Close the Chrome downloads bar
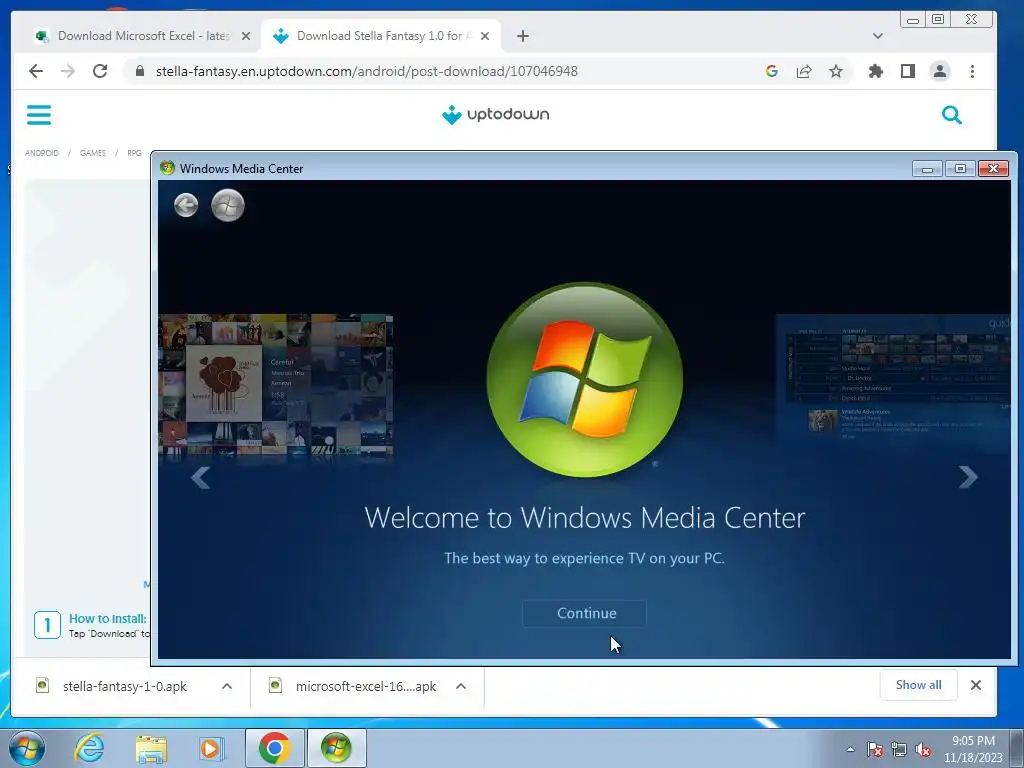1024x768 pixels. 976,685
